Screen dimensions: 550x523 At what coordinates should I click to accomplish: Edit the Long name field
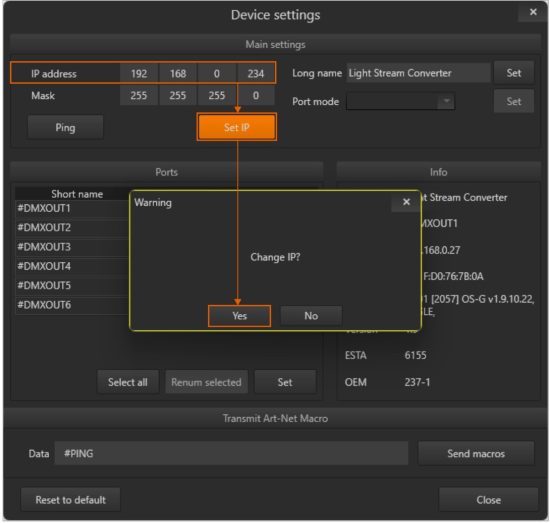coord(418,73)
